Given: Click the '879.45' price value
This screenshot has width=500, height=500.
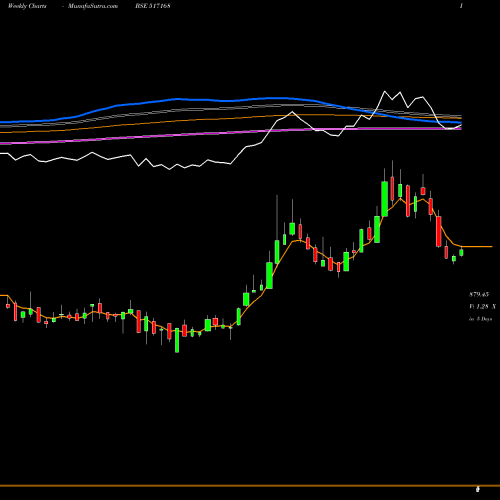Looking at the screenshot, I should [479, 294].
